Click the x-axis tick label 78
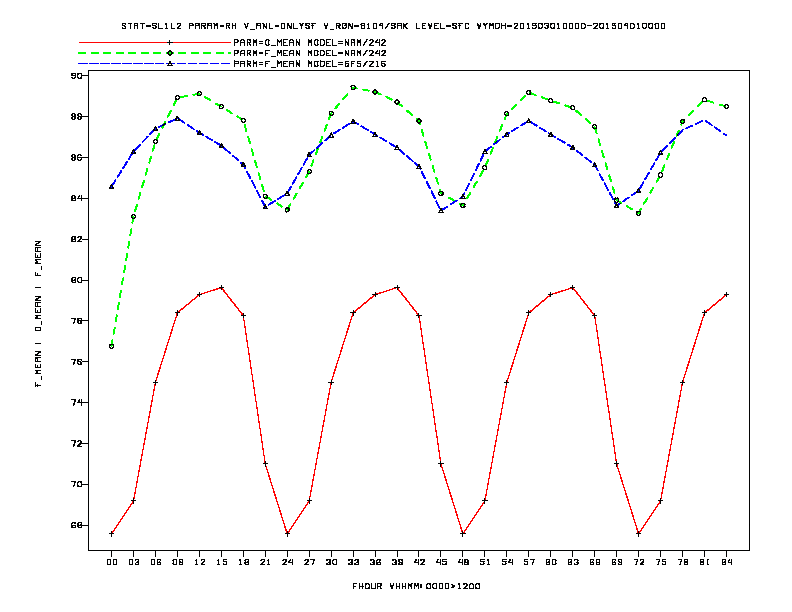This screenshot has width=792, height=612. [682, 562]
